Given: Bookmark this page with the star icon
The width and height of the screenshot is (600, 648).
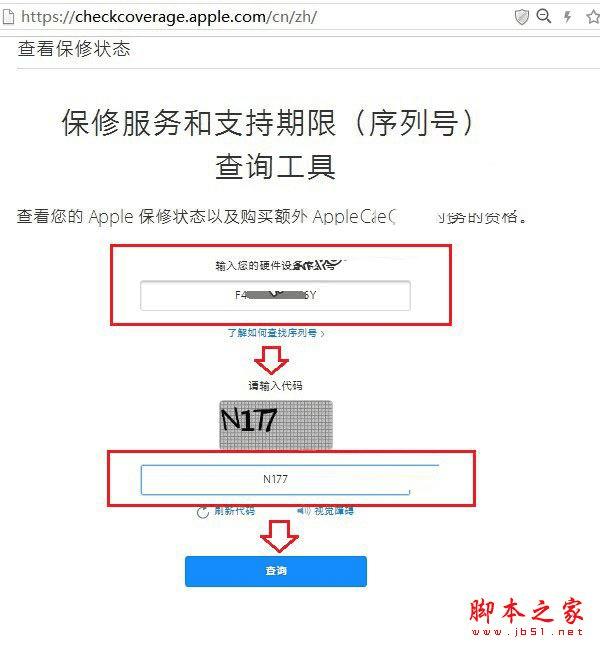Looking at the screenshot, I should pos(593,17).
